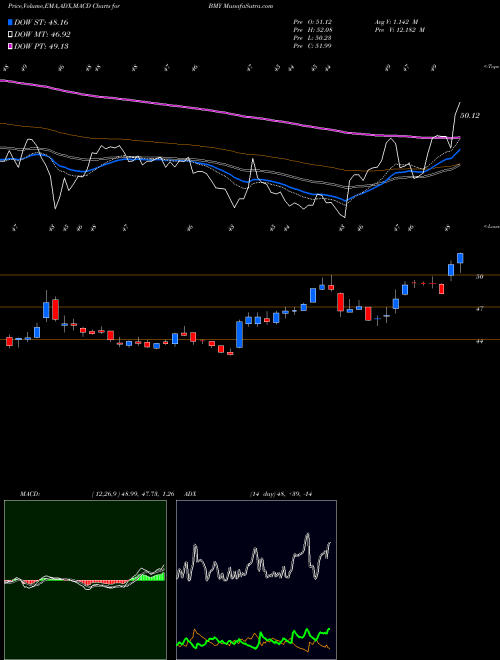Click the '<Tops' label at chart right
Viewport: 500px width, 660px height.
491,67
